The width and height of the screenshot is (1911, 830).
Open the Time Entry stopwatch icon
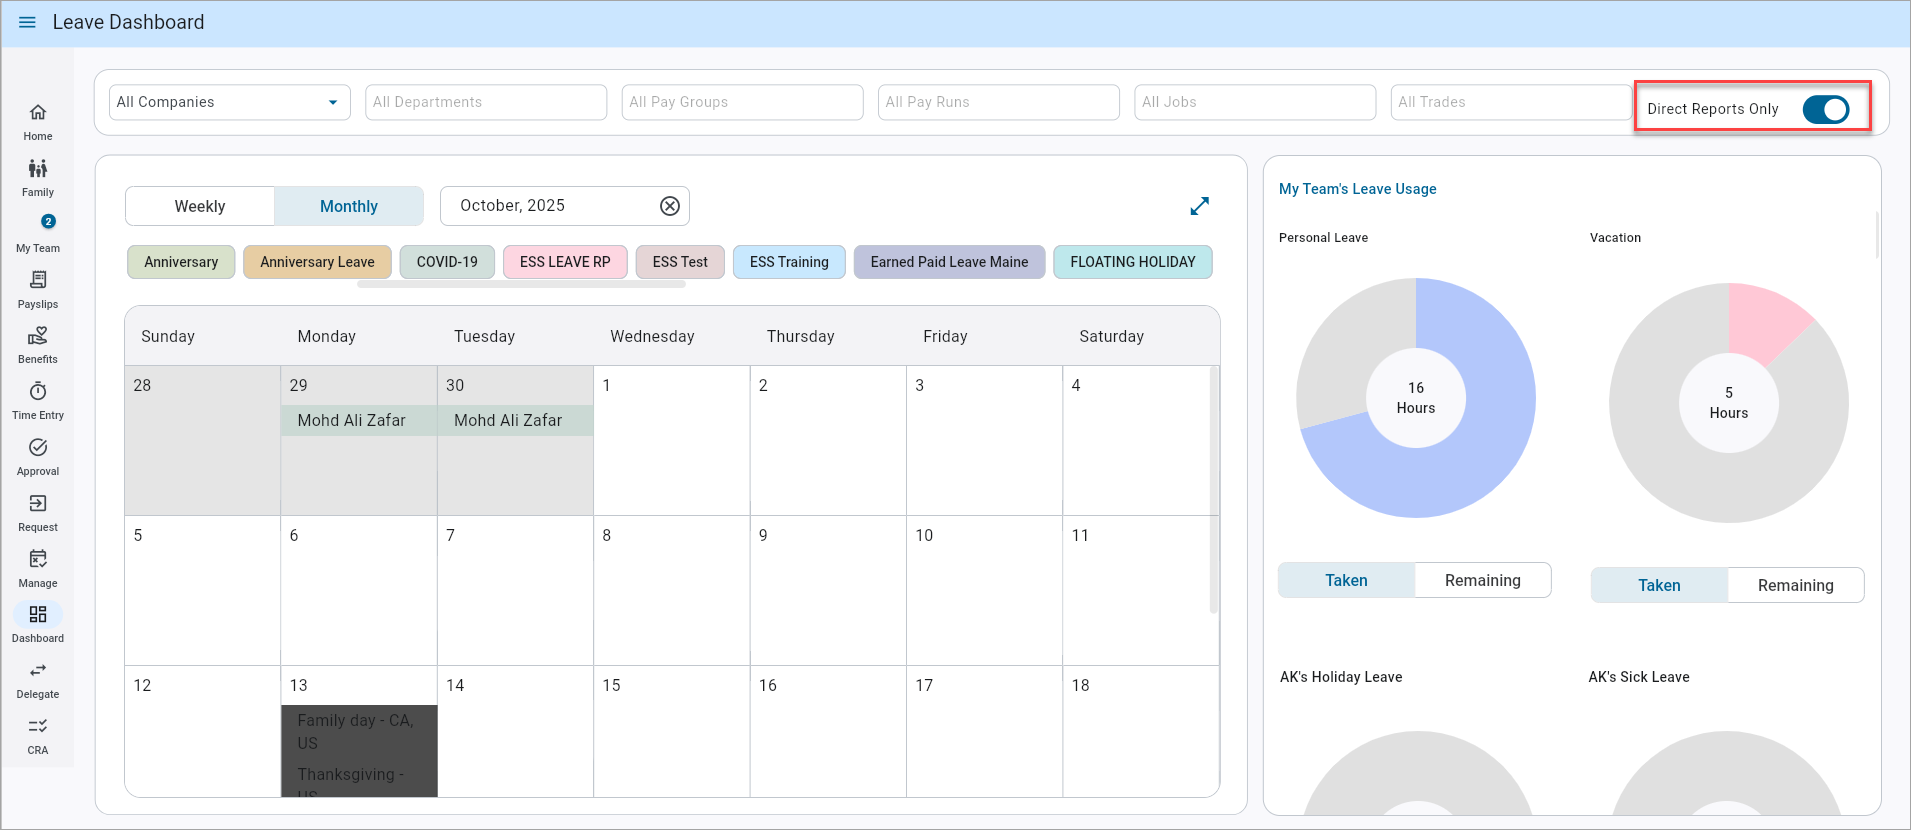(x=38, y=392)
